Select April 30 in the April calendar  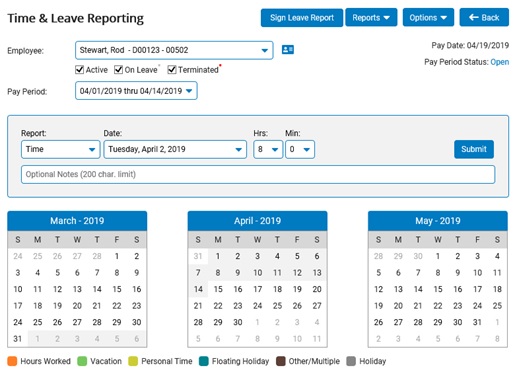238,322
